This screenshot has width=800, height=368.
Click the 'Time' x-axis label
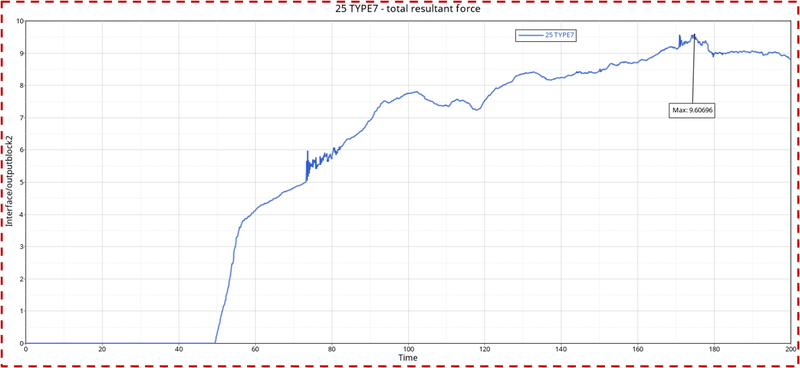(408, 358)
